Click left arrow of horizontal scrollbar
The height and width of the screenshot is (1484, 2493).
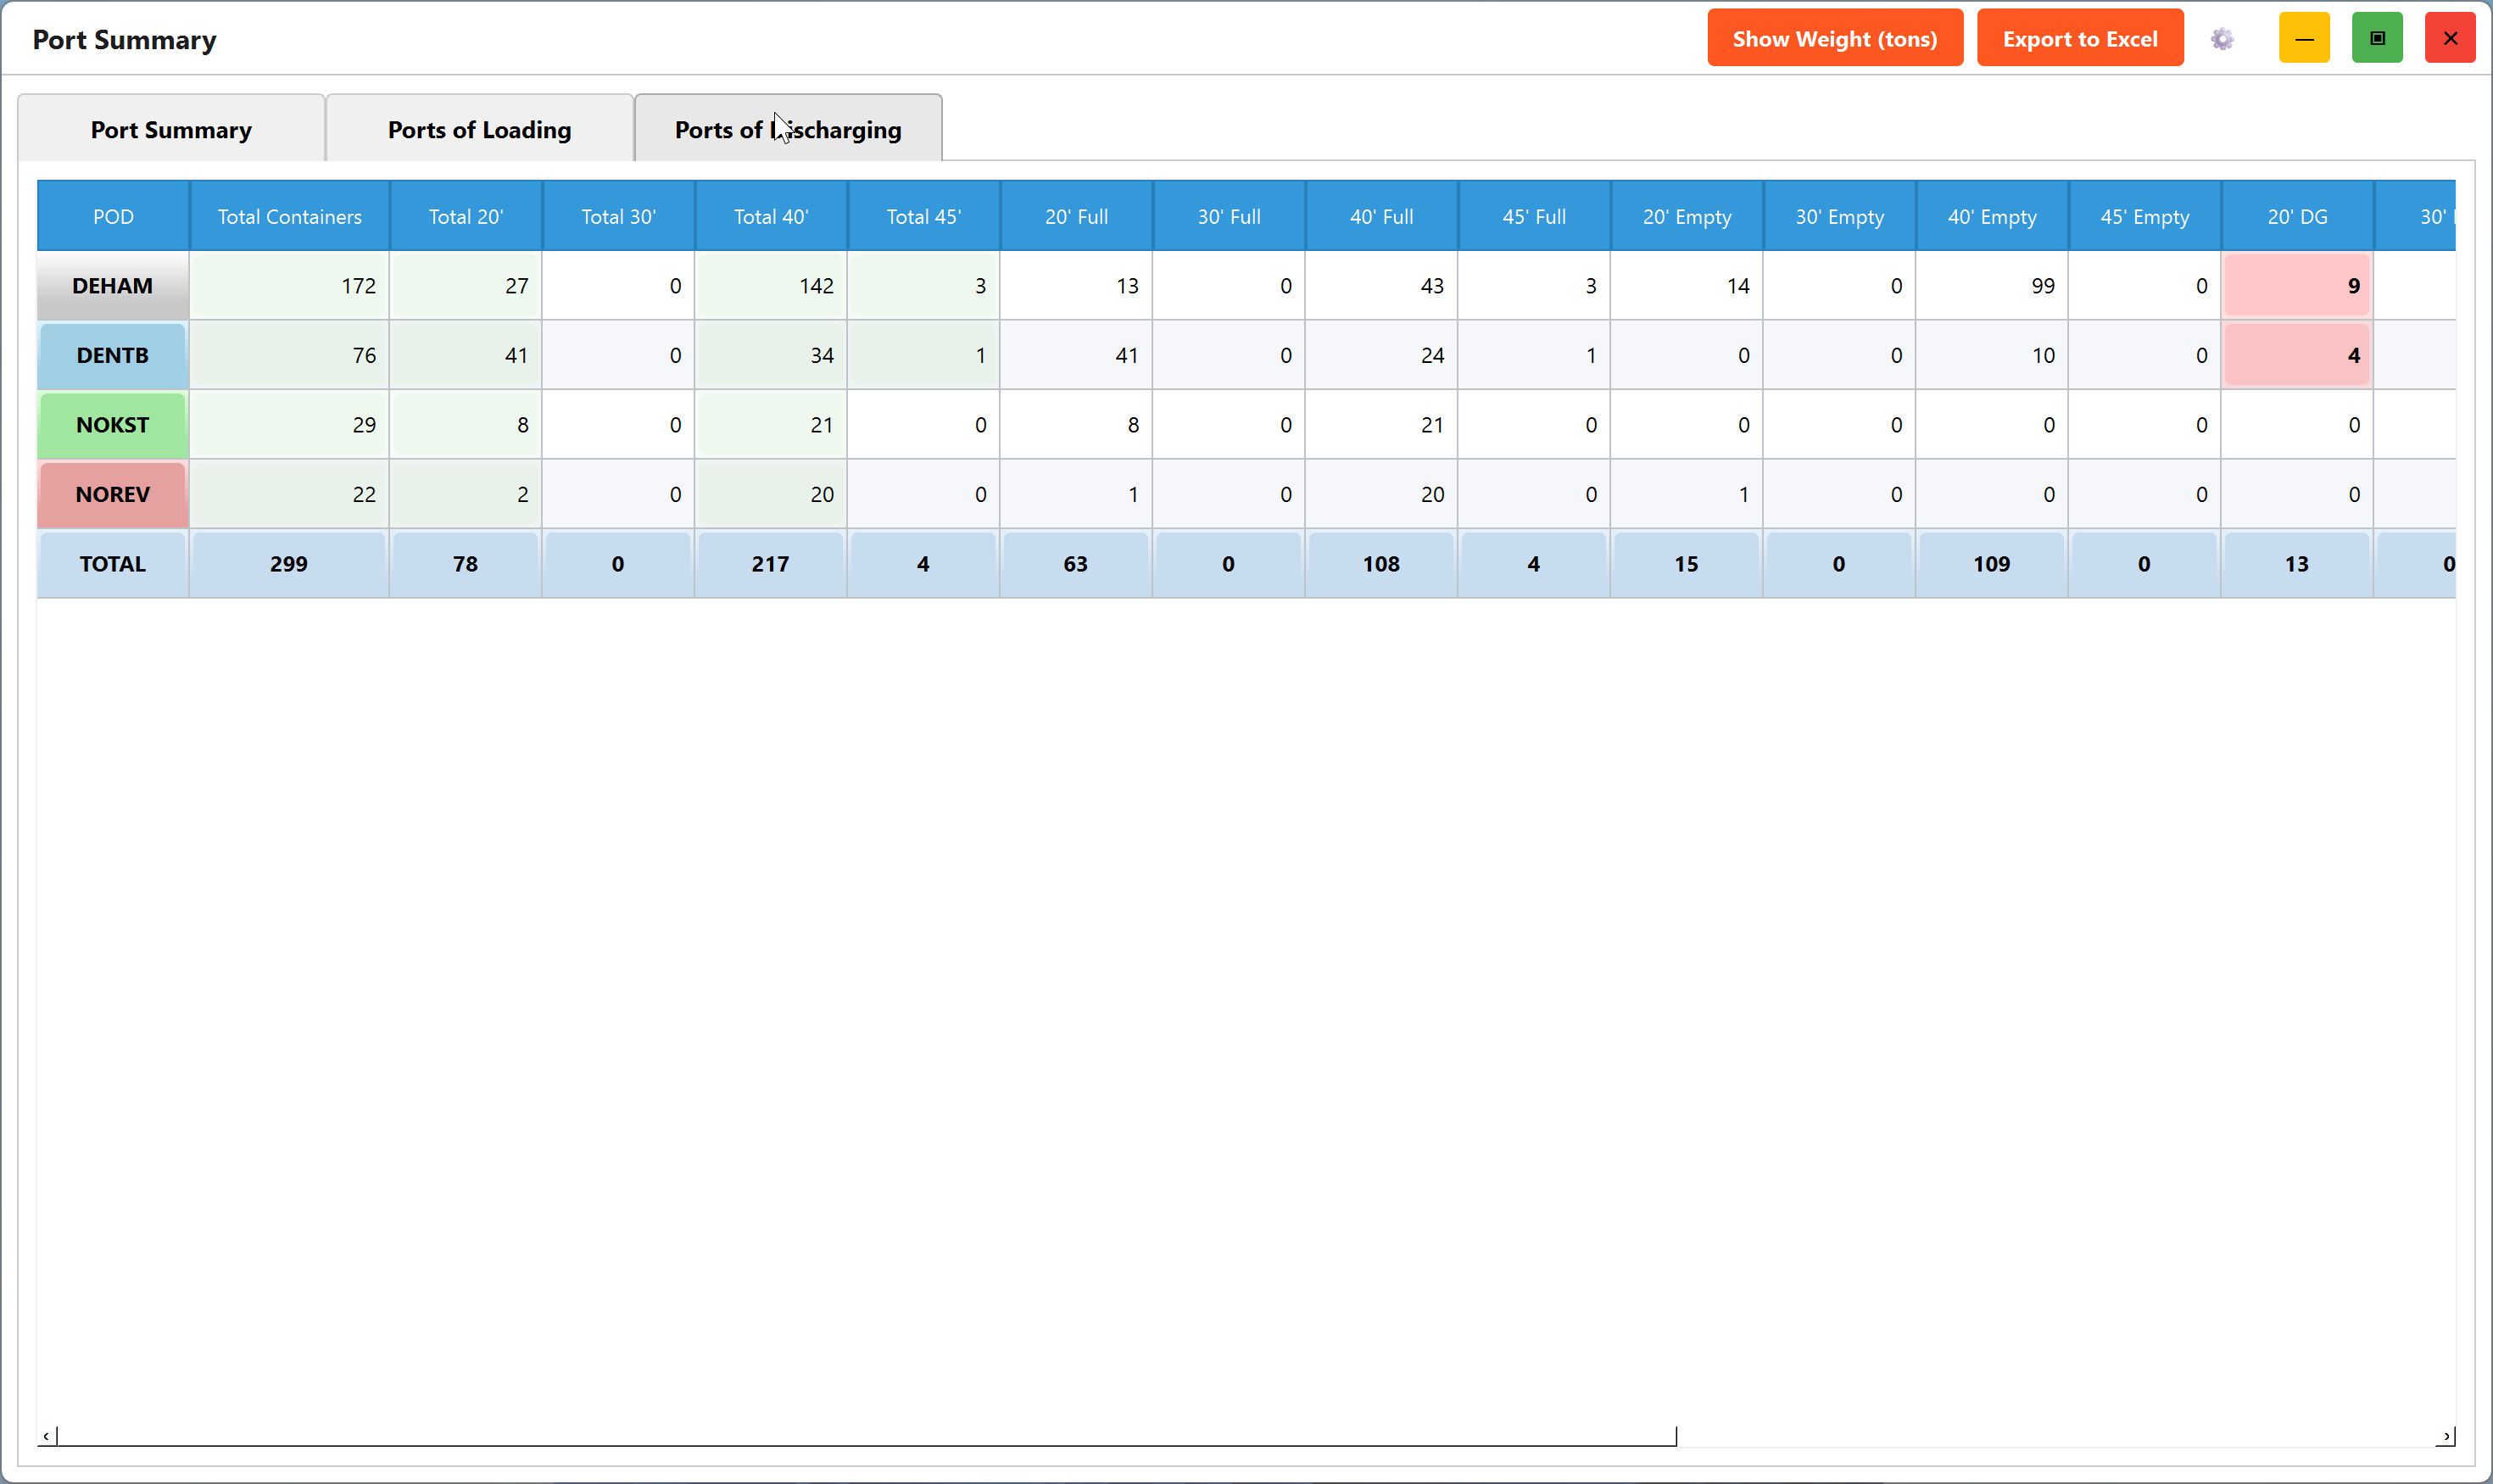coord(46,1436)
